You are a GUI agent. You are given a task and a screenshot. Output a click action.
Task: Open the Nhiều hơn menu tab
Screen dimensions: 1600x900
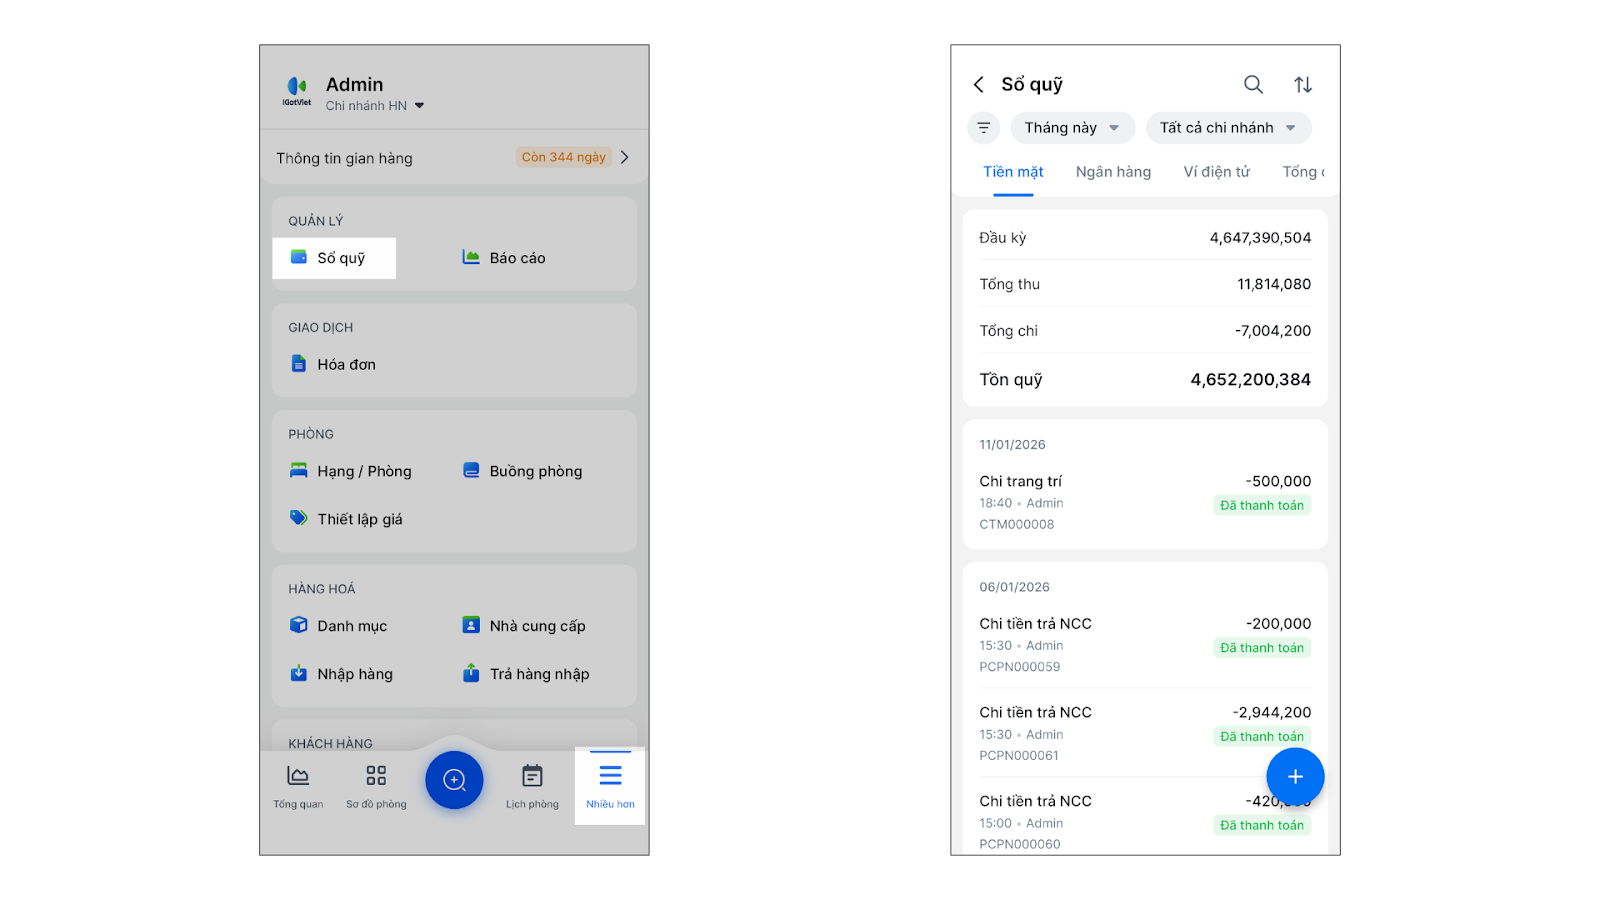[610, 787]
